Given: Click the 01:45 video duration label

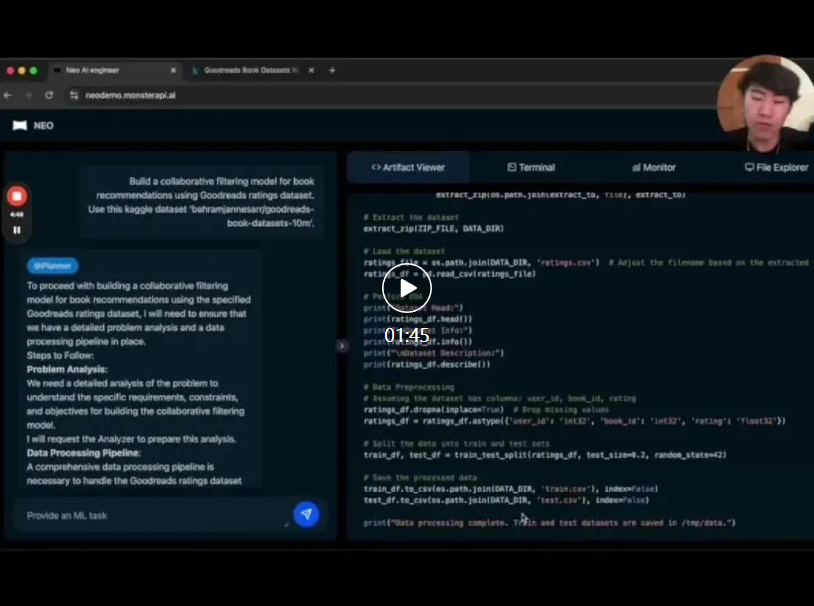Looking at the screenshot, I should (x=407, y=335).
